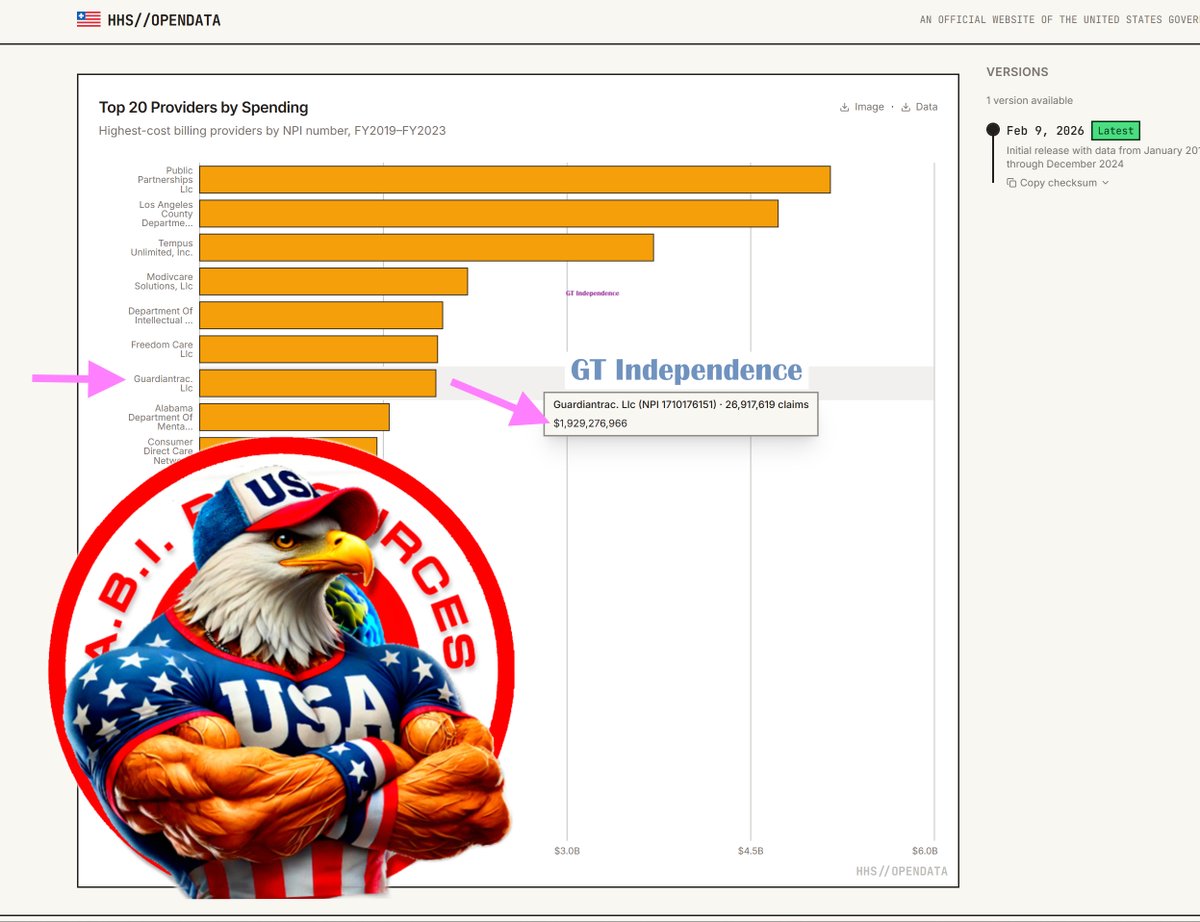Click the Los Angeles County bar
The width and height of the screenshot is (1200, 922).
489,213
